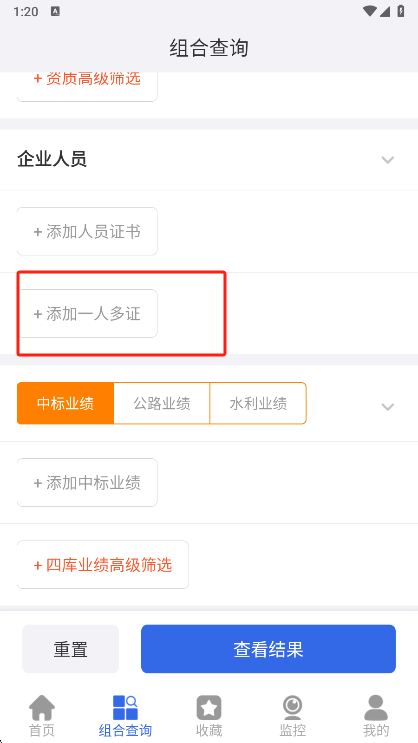Click 添加中标业绩 button

click(x=87, y=482)
